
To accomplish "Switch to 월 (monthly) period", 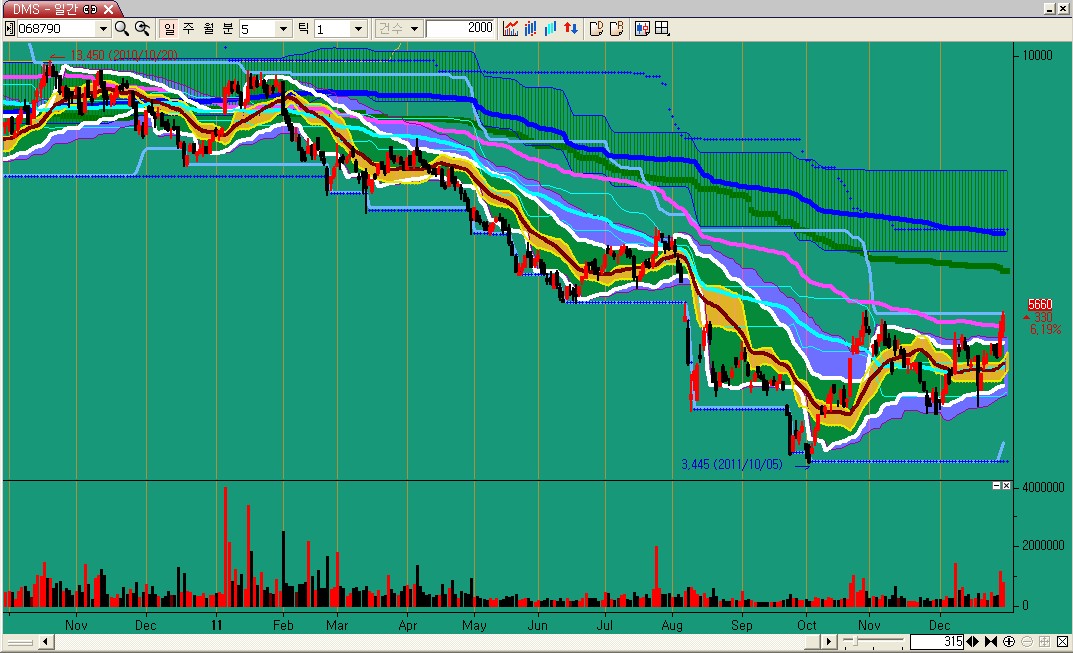I will pos(208,29).
